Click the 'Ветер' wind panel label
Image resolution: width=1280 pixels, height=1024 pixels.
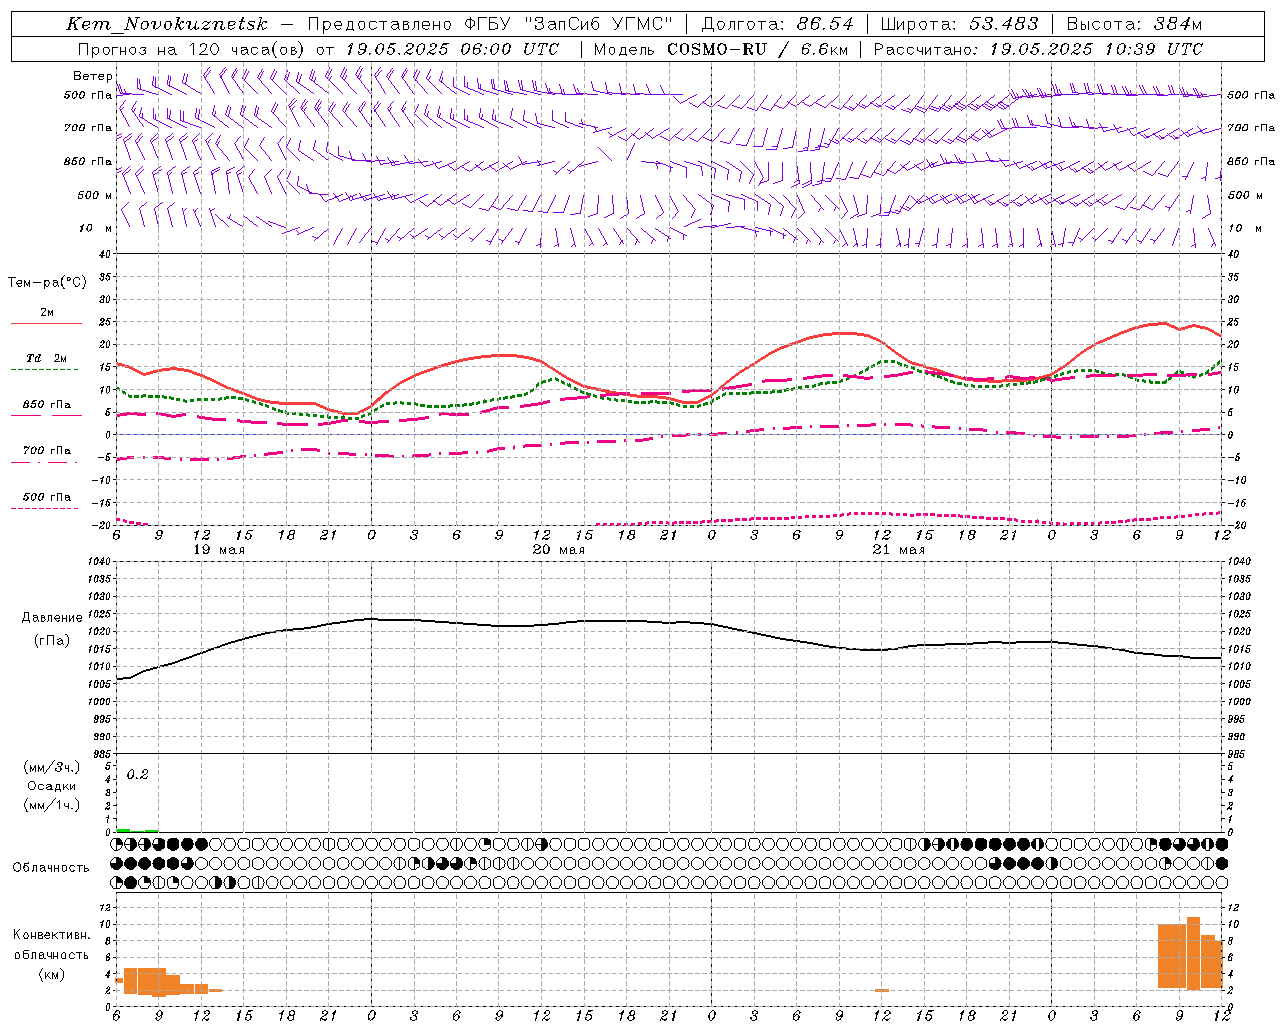(92, 76)
